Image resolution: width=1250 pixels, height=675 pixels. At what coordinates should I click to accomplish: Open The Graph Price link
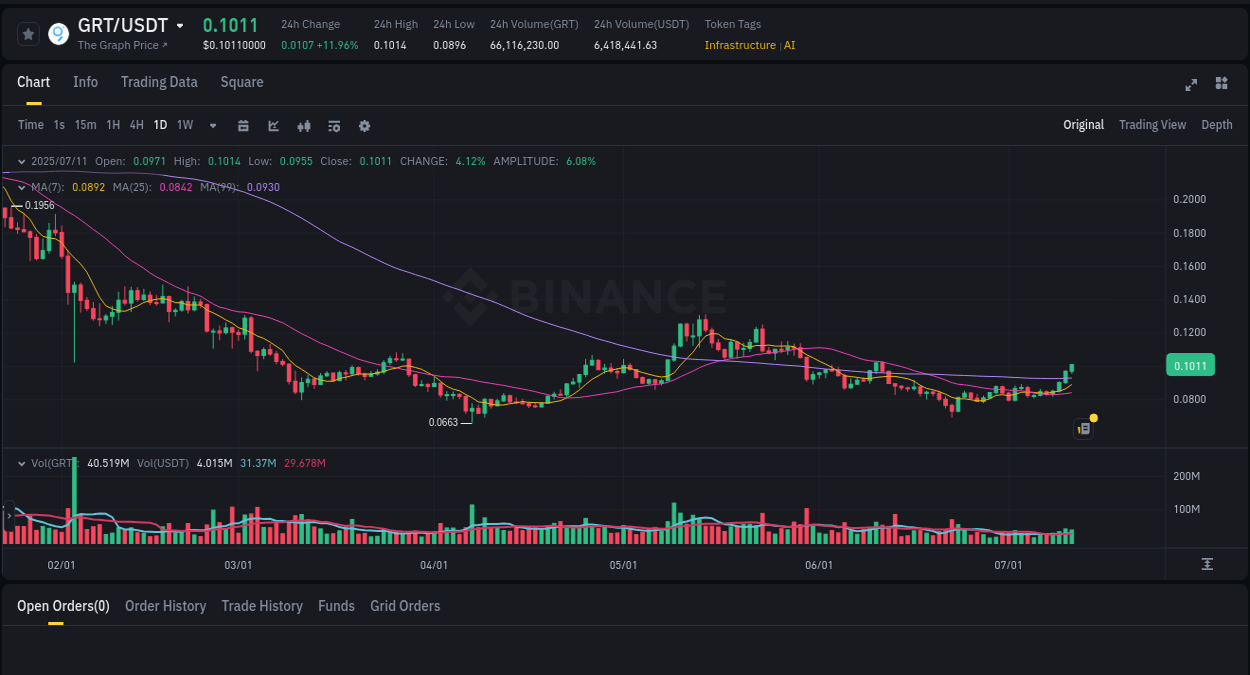click(124, 45)
